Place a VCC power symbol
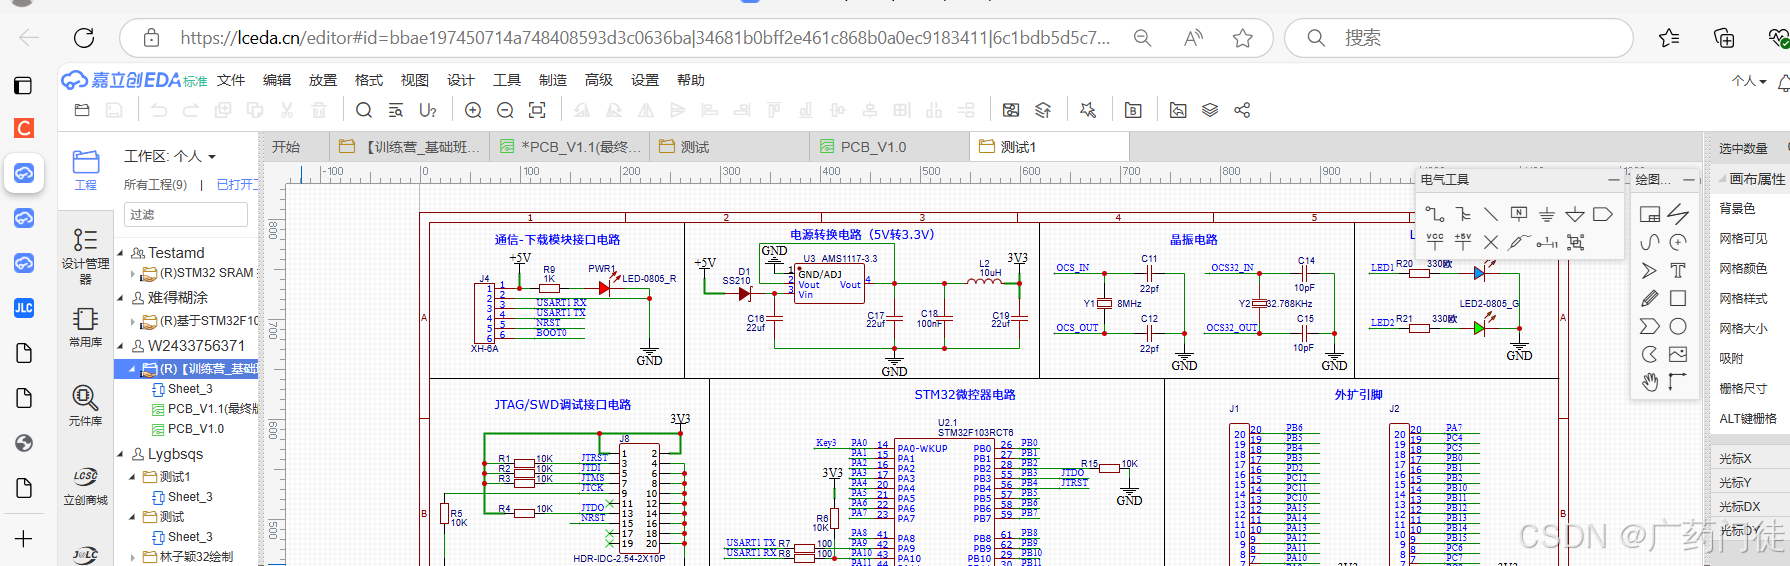This screenshot has width=1790, height=566. click(1435, 242)
